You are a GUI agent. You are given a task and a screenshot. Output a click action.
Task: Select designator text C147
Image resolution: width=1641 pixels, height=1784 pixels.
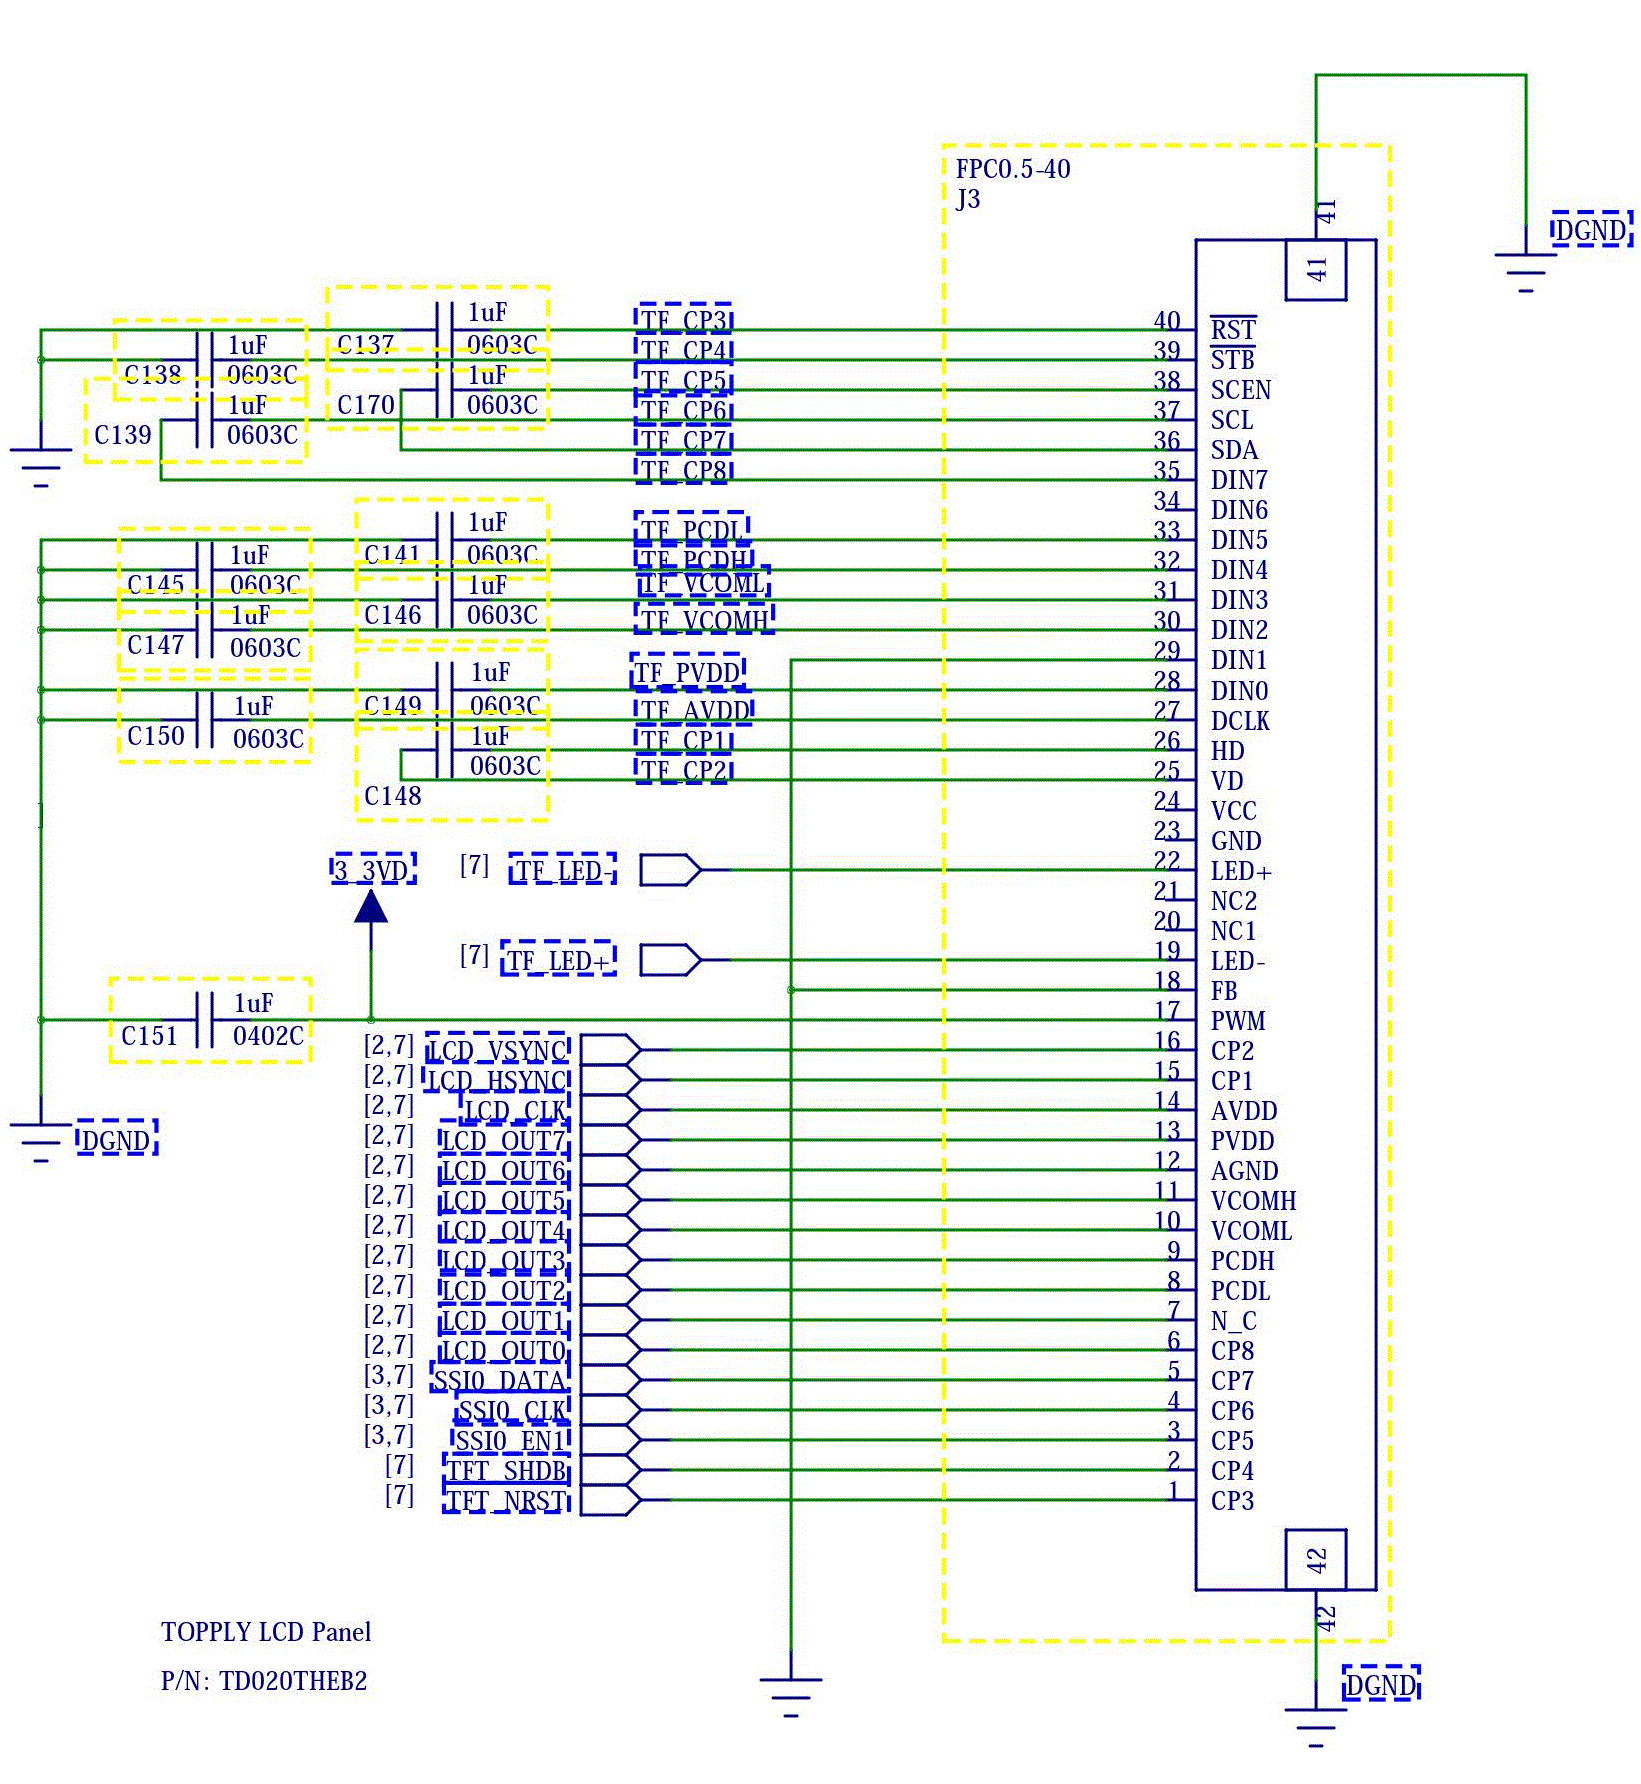point(156,645)
